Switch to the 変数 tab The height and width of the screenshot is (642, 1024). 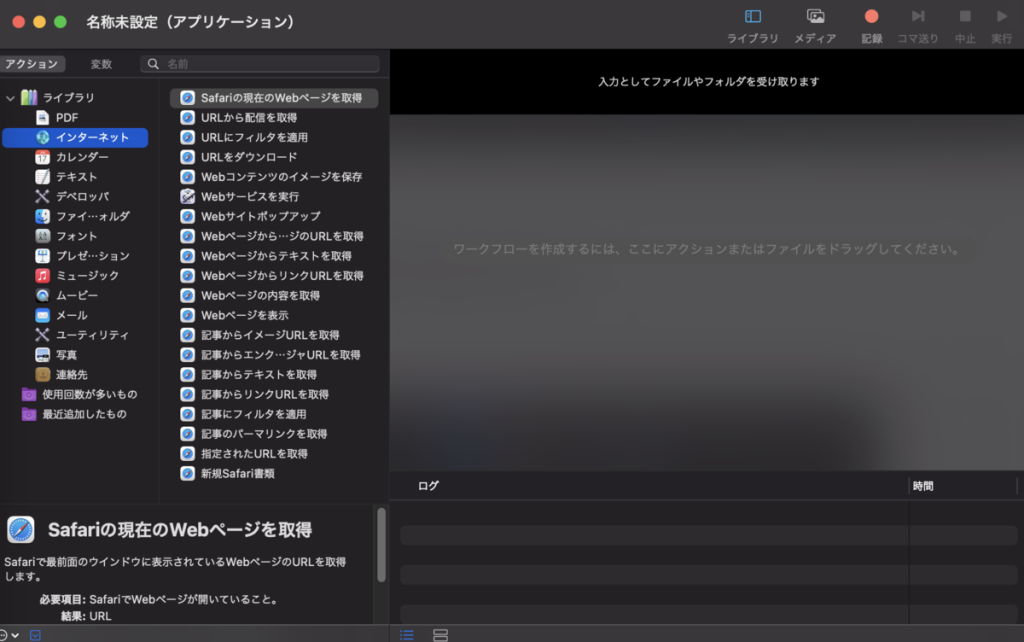(x=101, y=64)
